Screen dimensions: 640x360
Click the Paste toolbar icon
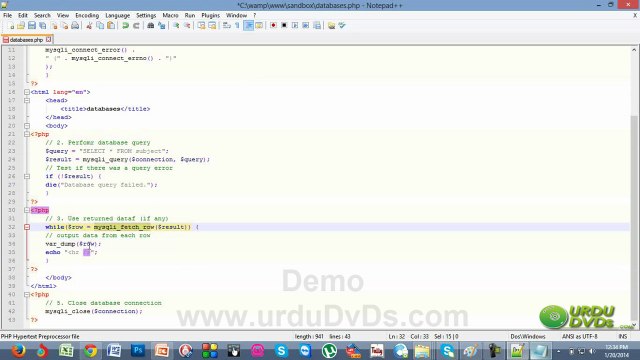pos(111,26)
